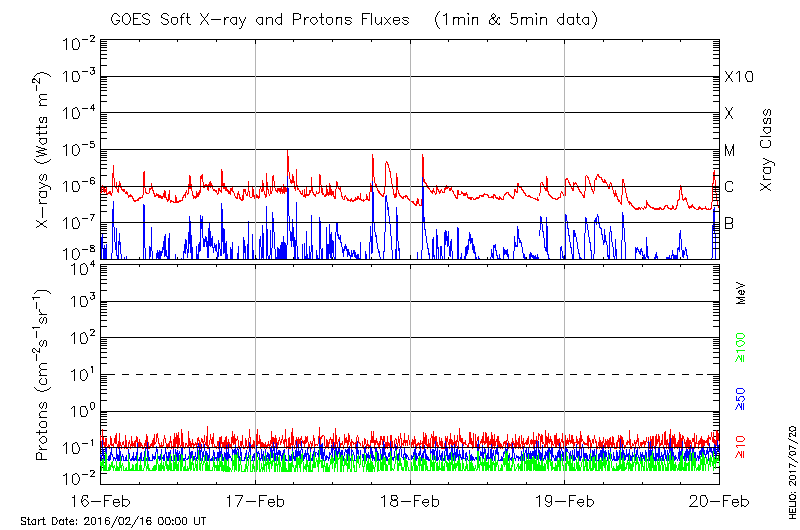800x530 pixels.
Task: Click the Start Date 2016/02/16 text
Action: [x=113, y=522]
